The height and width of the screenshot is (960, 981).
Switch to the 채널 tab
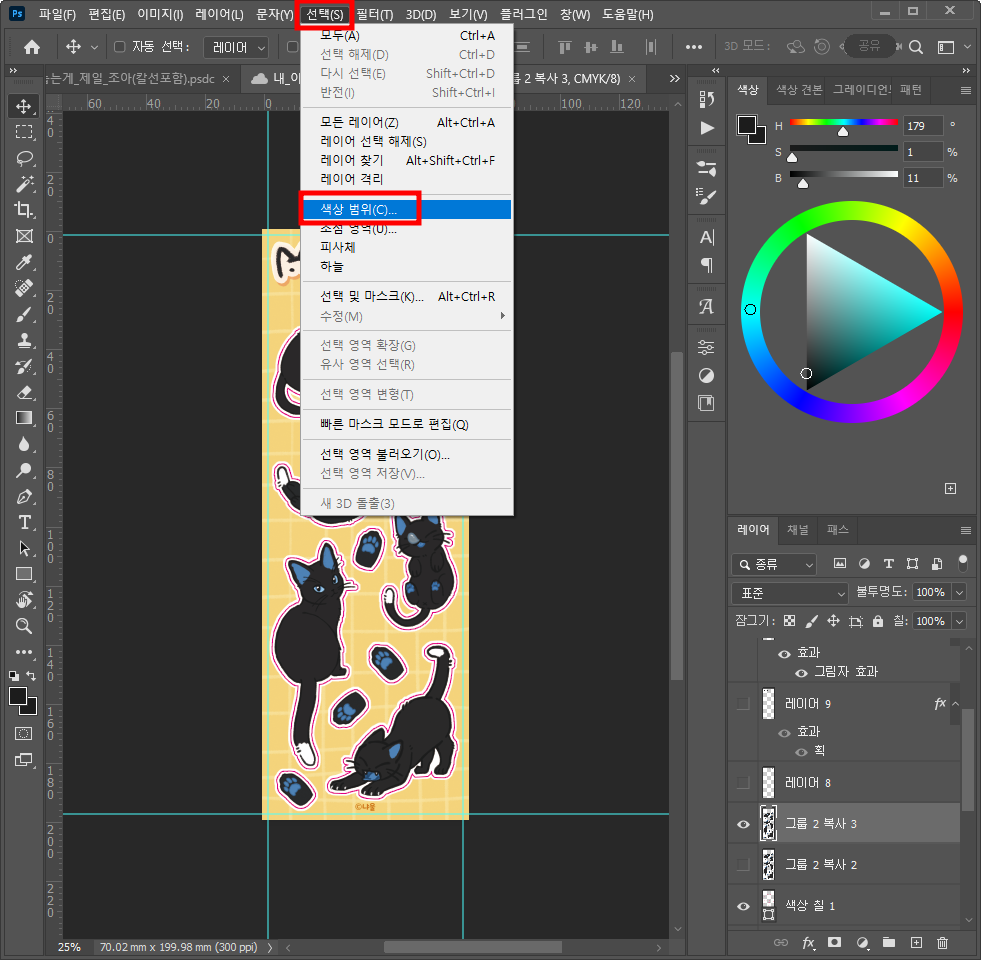coord(797,530)
